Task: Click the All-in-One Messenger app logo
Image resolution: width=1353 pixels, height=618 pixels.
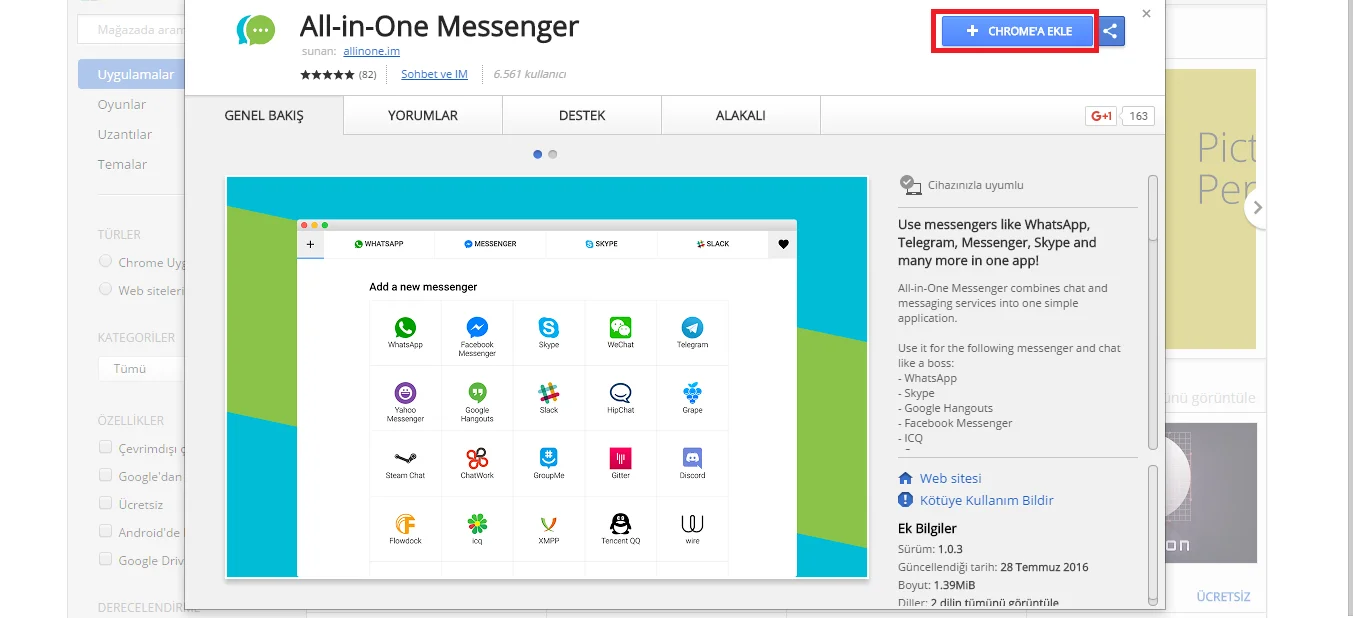Action: tap(256, 30)
